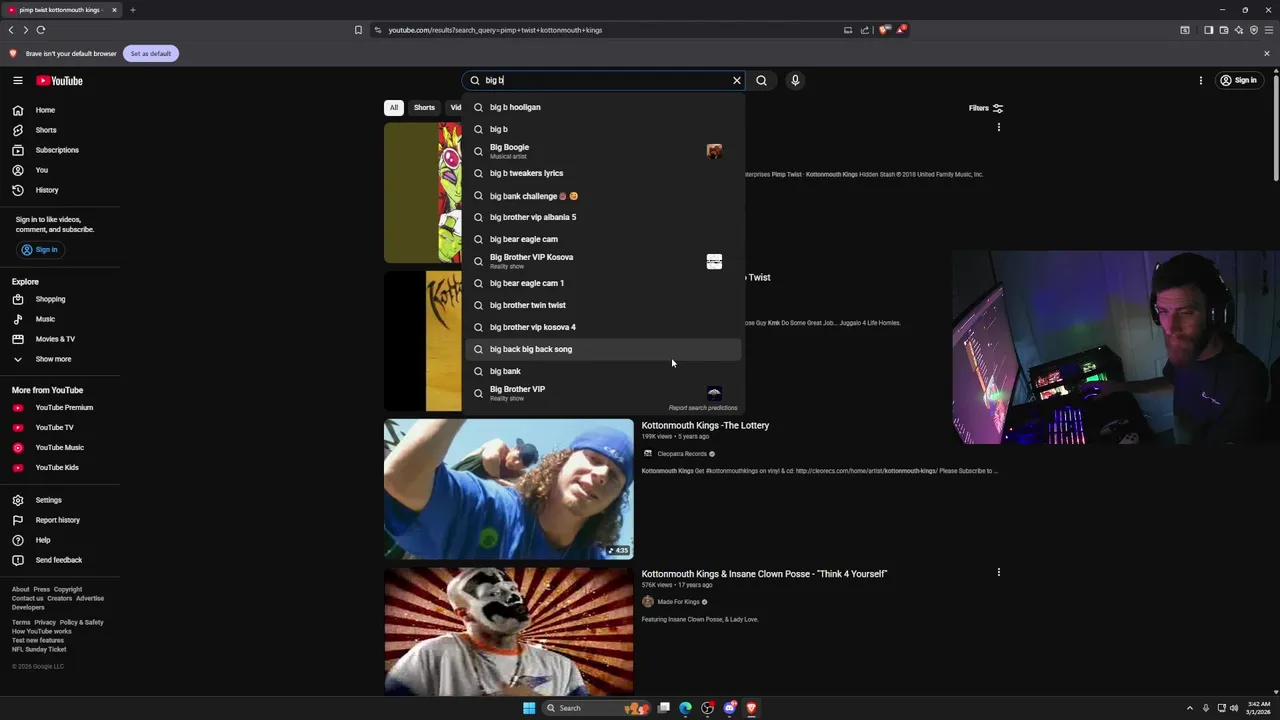This screenshot has width=1280, height=720.
Task: Clear the search box with the X
Action: pyautogui.click(x=737, y=80)
